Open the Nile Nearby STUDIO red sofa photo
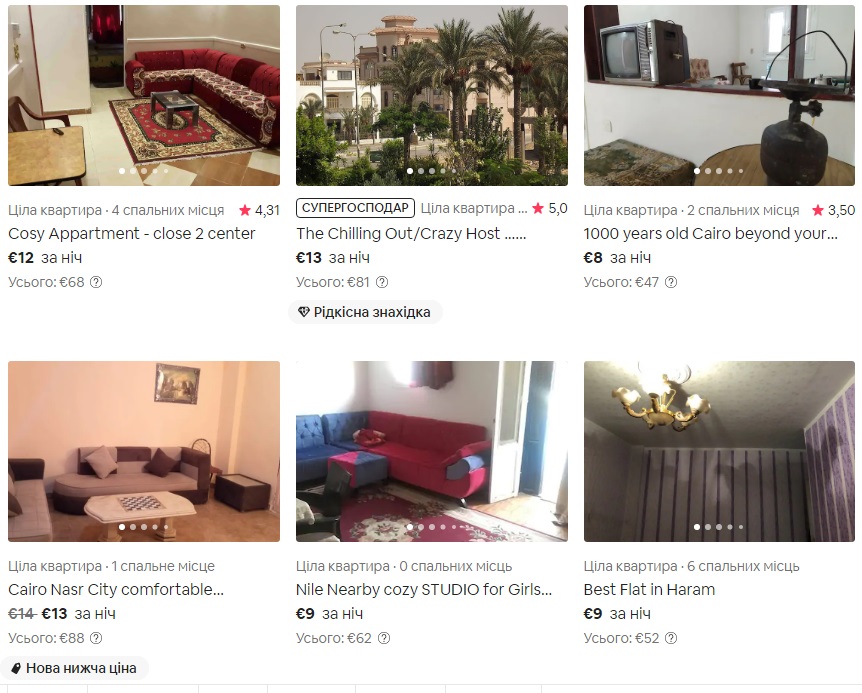The image size is (862, 693). pyautogui.click(x=432, y=451)
